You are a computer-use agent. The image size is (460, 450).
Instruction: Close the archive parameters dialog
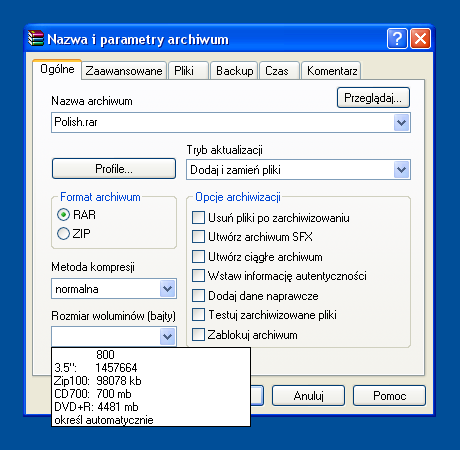pyautogui.click(x=420, y=39)
